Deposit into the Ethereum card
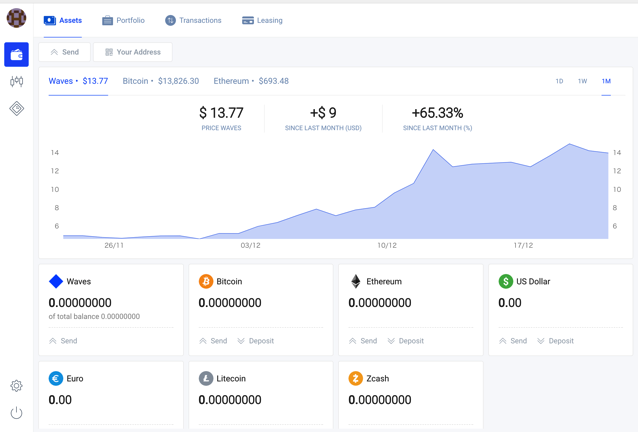This screenshot has width=638, height=432. (x=406, y=341)
